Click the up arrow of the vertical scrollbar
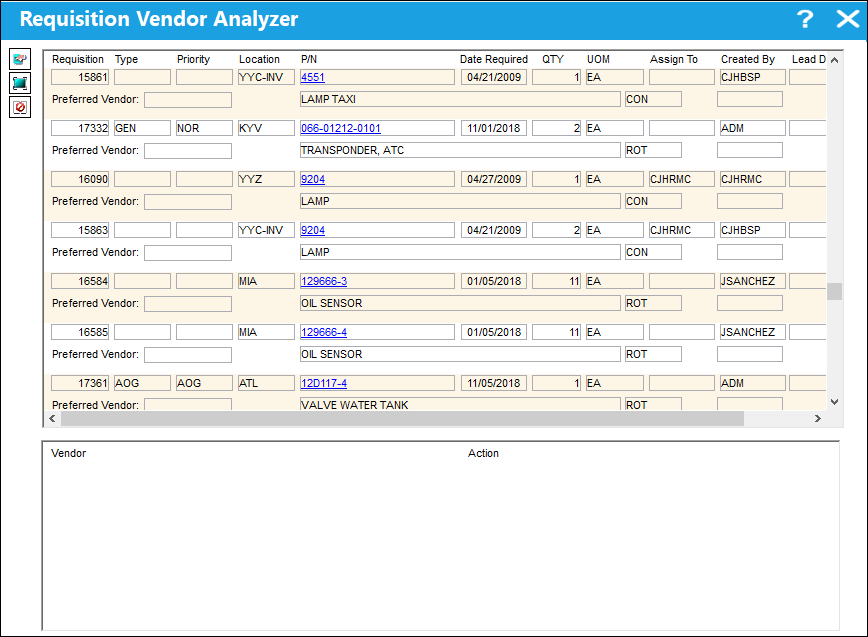This screenshot has height=637, width=868. pos(834,60)
